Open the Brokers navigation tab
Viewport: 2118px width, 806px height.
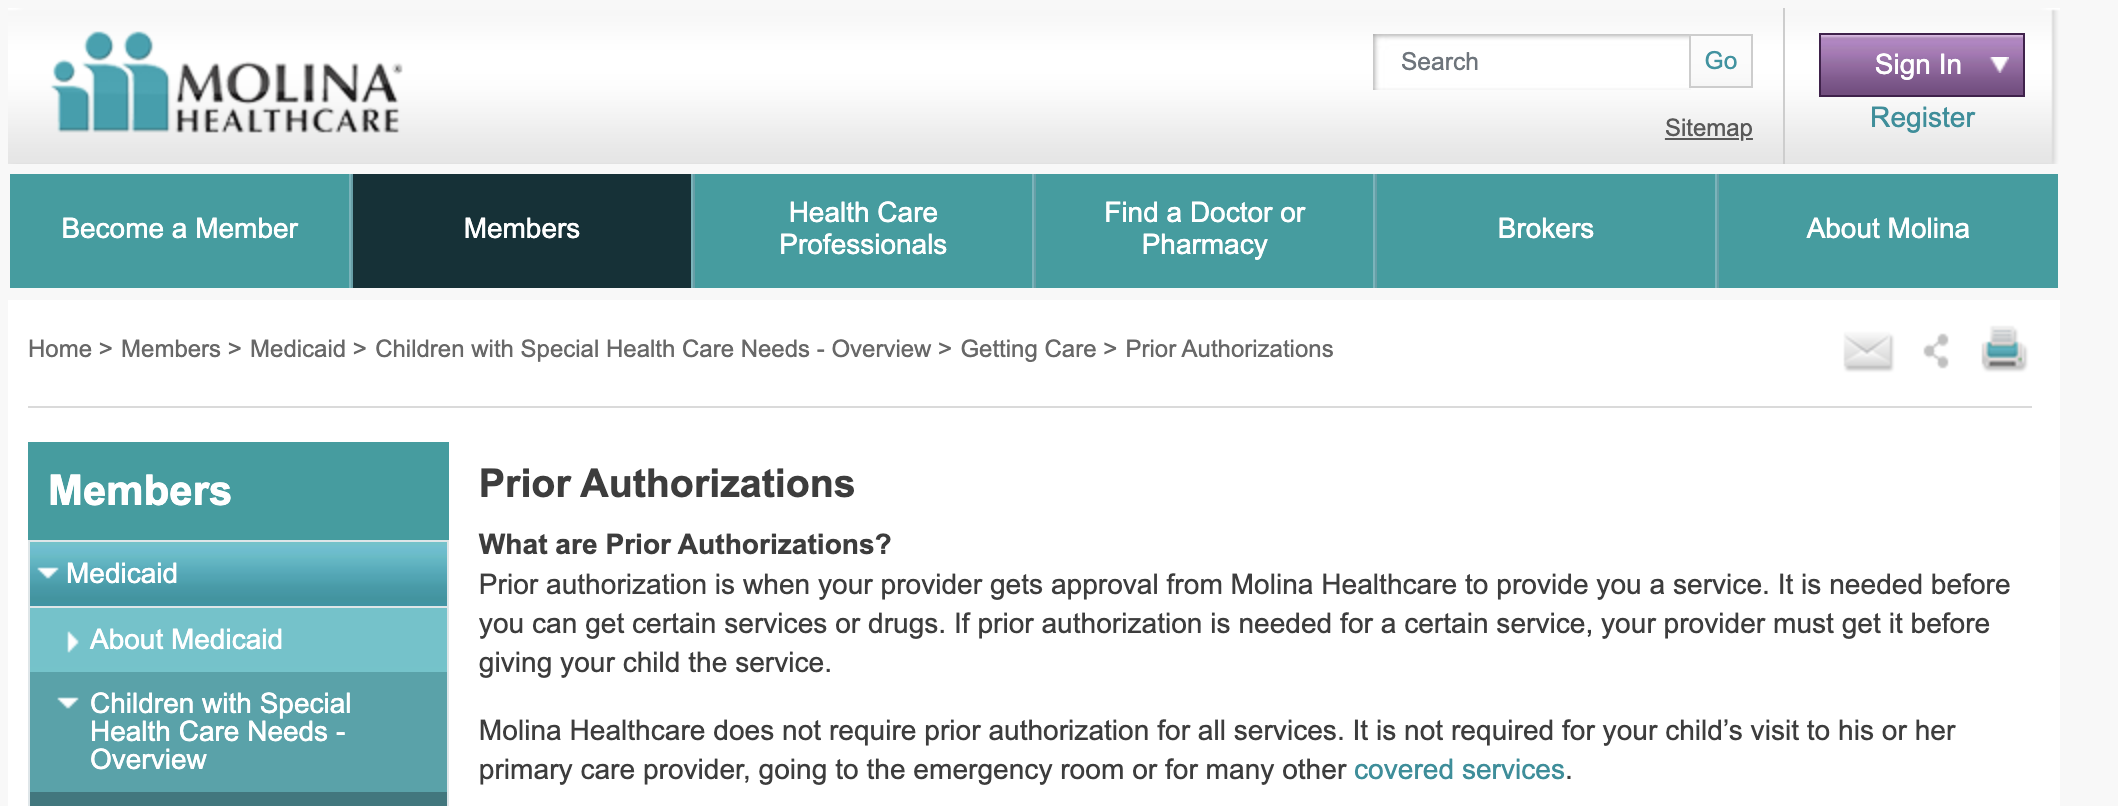[1545, 230]
